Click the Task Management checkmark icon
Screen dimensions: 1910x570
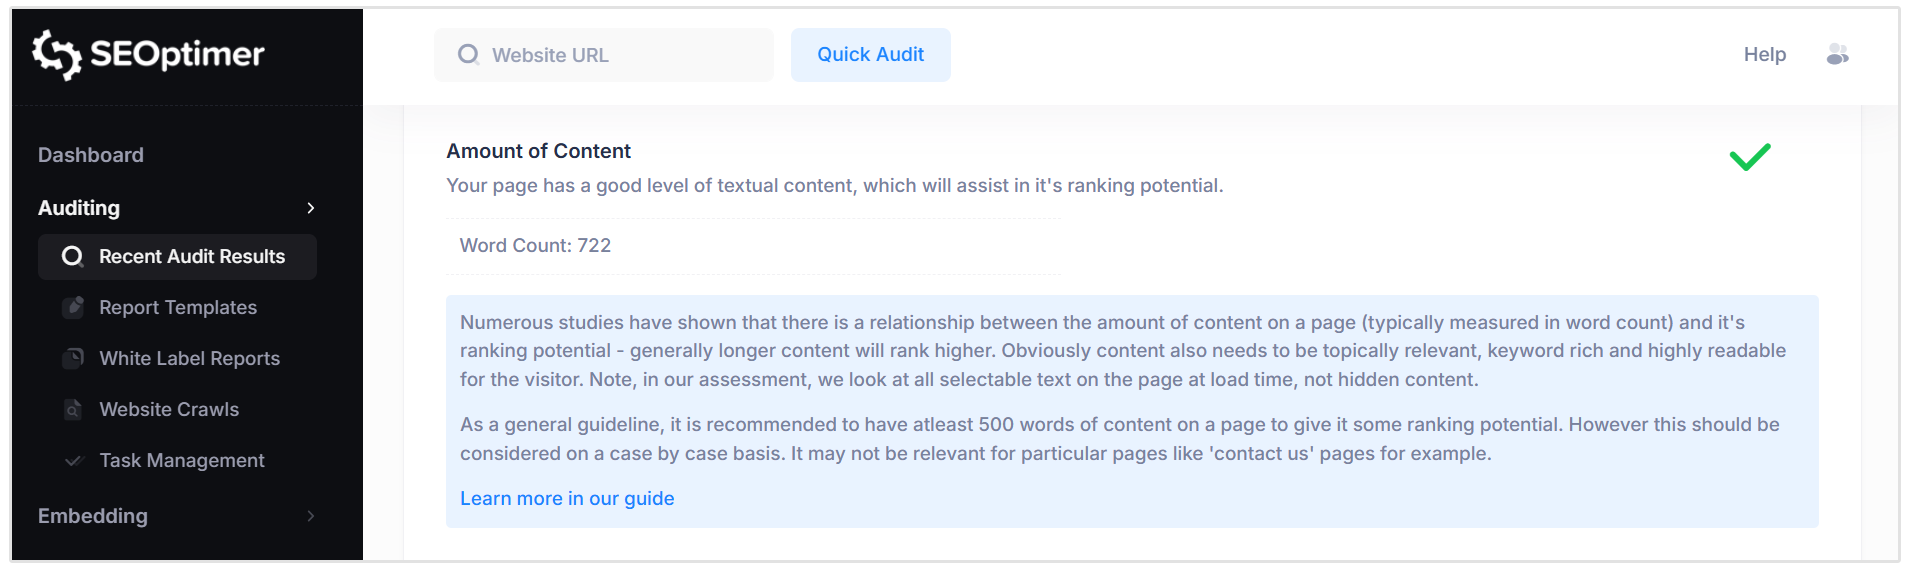click(73, 461)
